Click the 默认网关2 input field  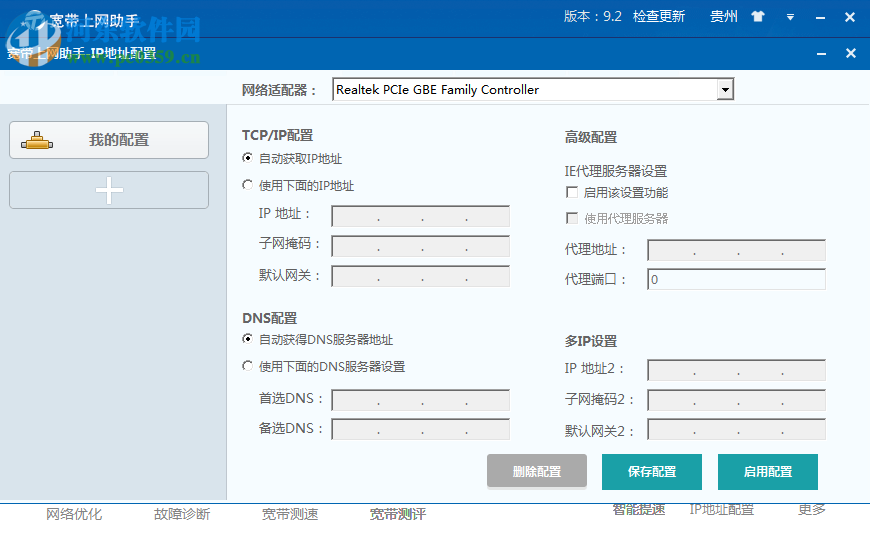click(736, 430)
